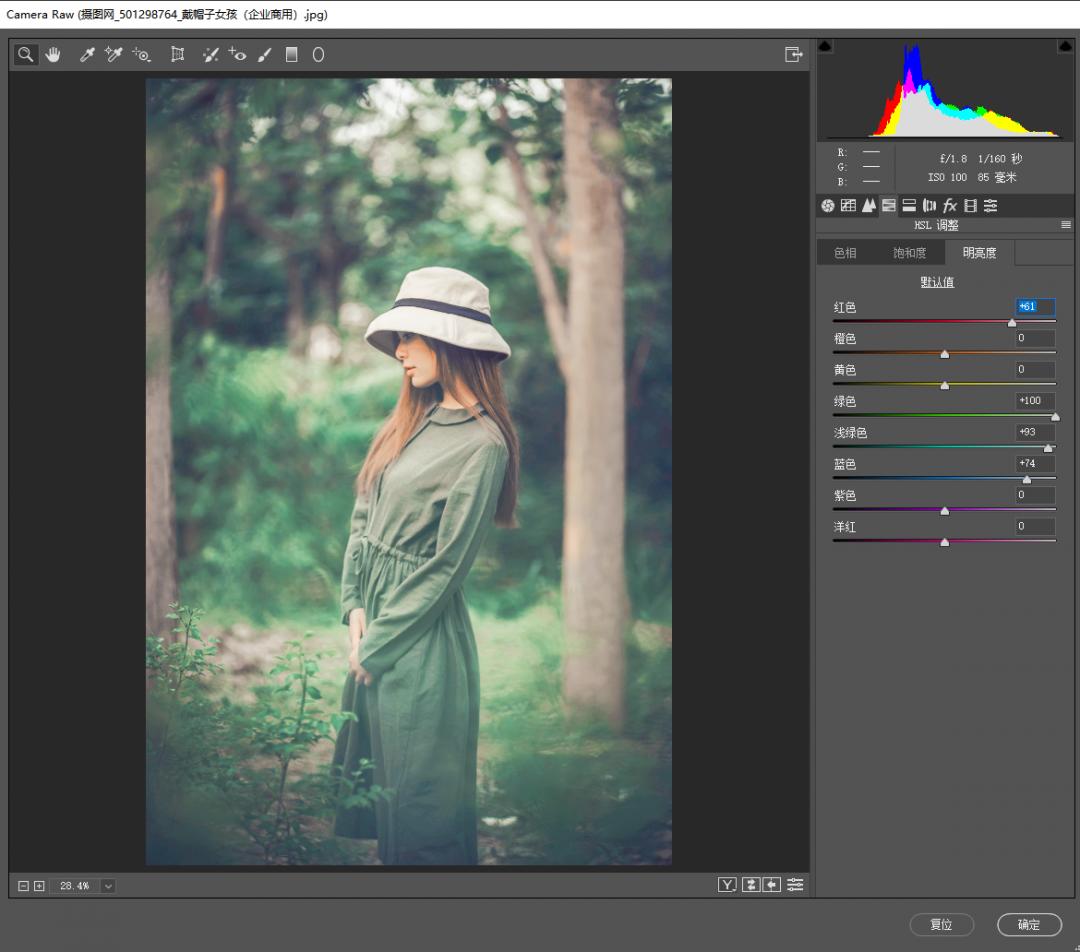This screenshot has width=1080, height=952.
Task: Pick the Adjustment Brush tool
Action: (x=264, y=55)
